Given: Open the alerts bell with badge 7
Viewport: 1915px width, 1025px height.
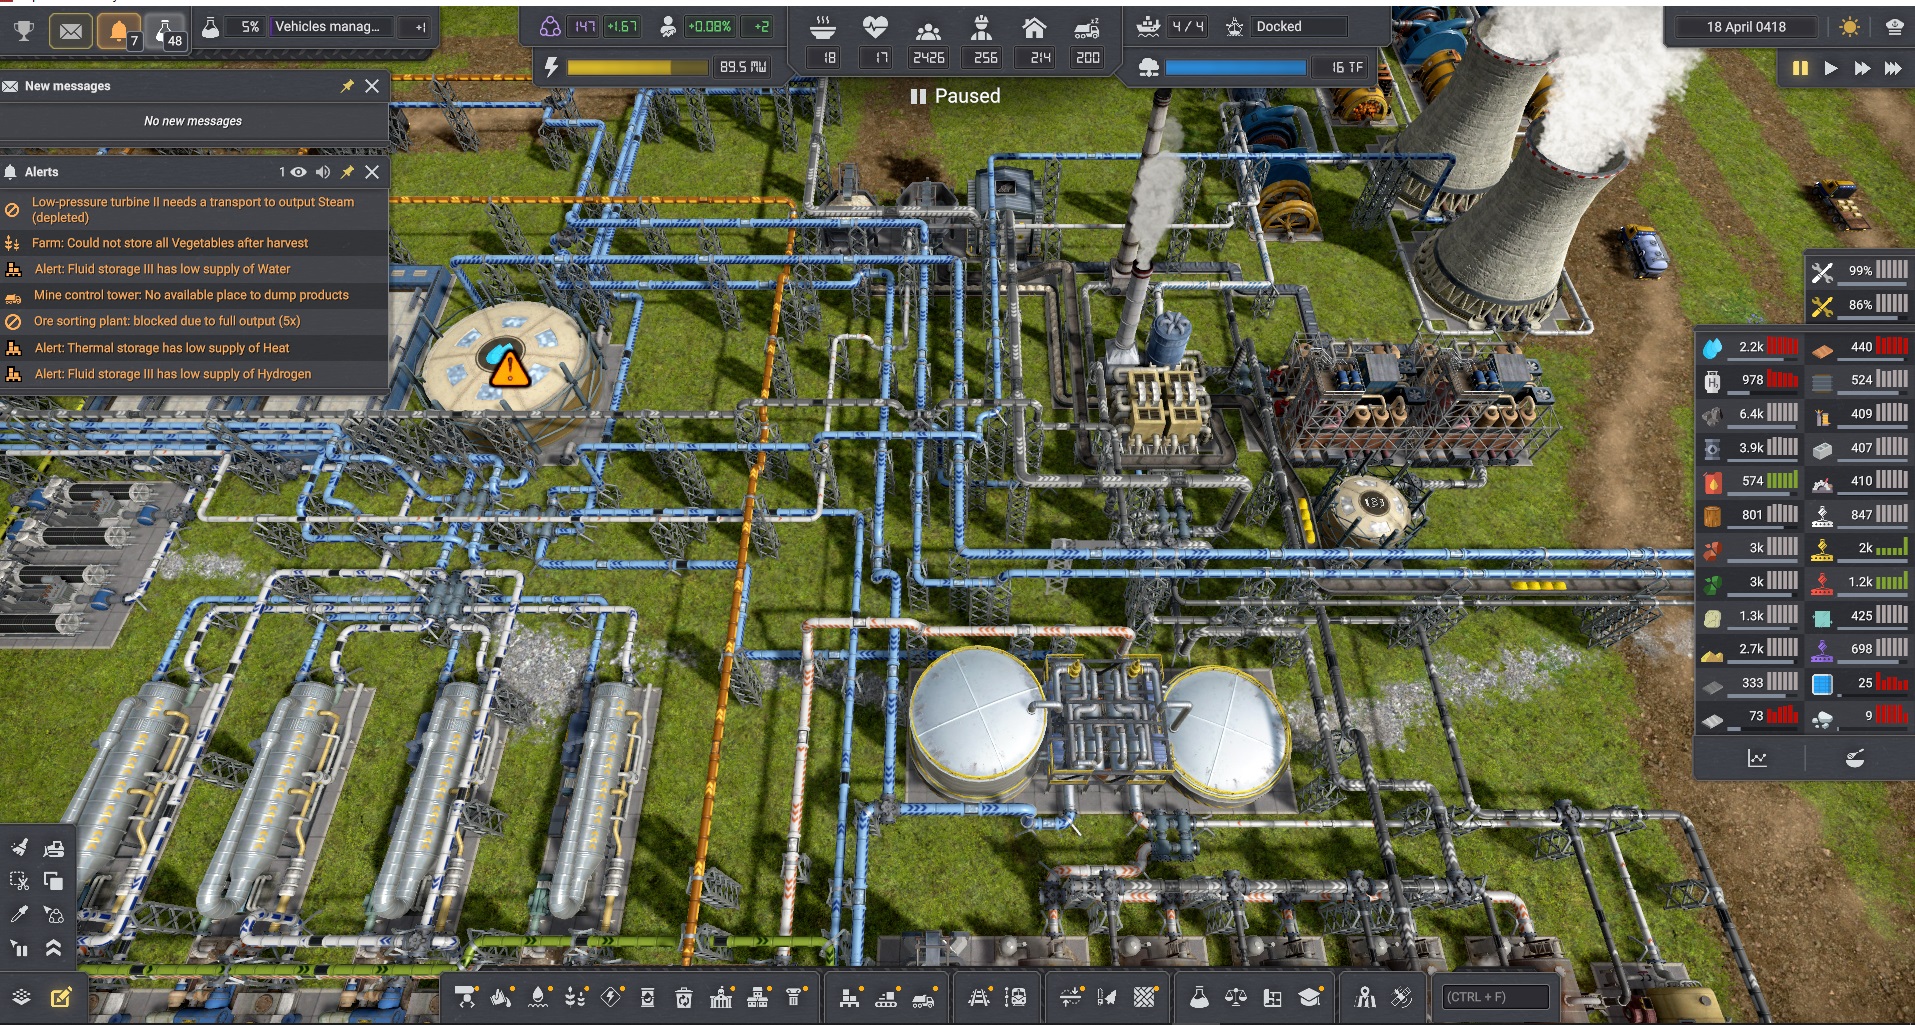Looking at the screenshot, I should pyautogui.click(x=118, y=31).
